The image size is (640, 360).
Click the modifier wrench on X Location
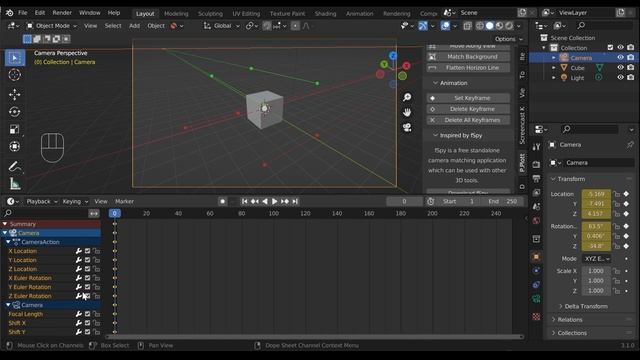coord(79,251)
